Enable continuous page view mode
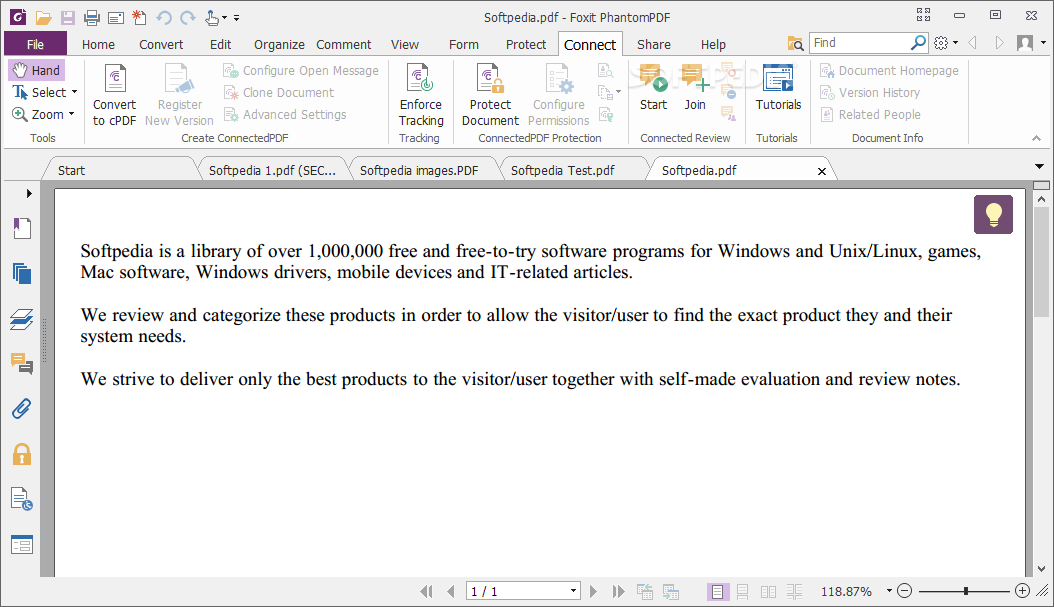Image resolution: width=1054 pixels, height=607 pixels. [743, 592]
